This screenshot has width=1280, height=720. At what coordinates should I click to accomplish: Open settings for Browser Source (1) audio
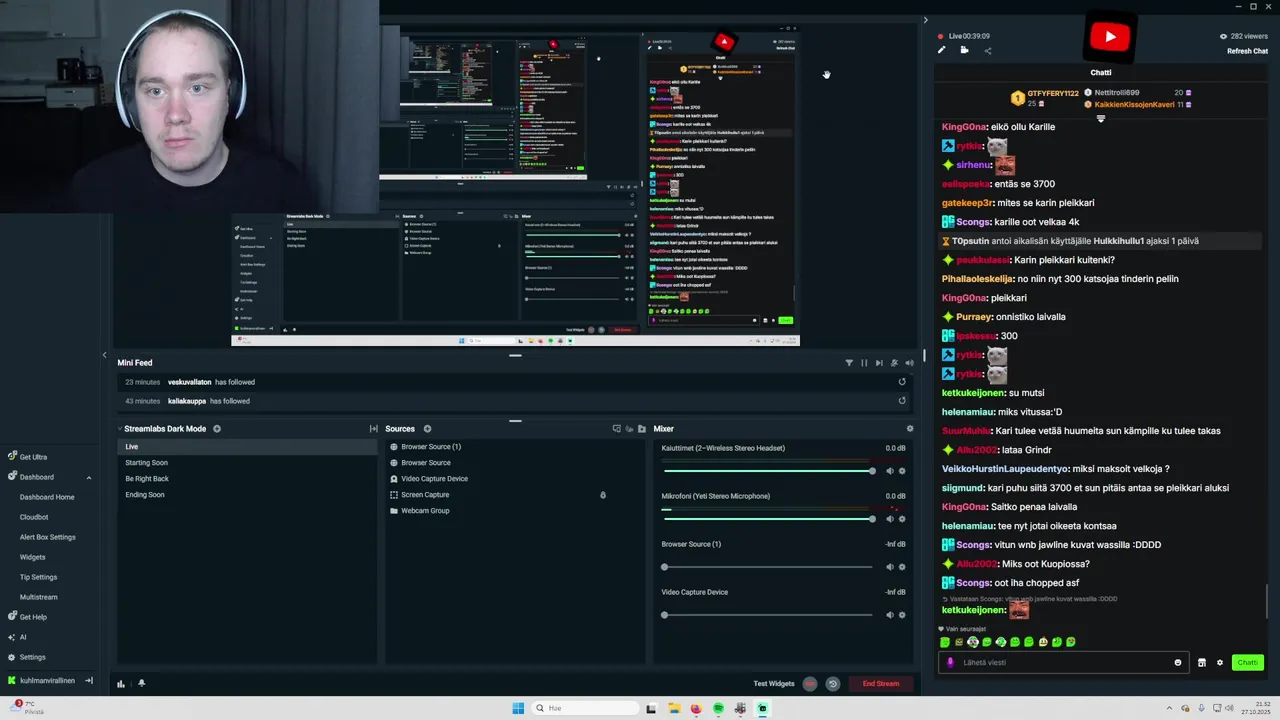point(902,567)
